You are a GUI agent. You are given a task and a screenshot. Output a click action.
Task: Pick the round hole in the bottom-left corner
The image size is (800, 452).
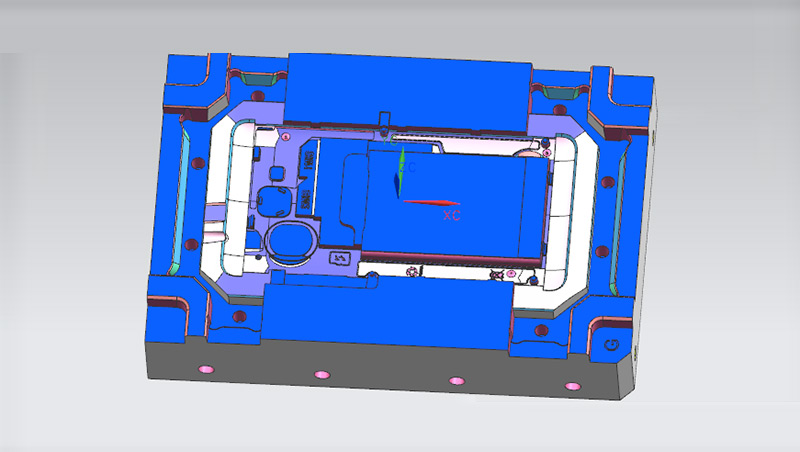tap(239, 318)
